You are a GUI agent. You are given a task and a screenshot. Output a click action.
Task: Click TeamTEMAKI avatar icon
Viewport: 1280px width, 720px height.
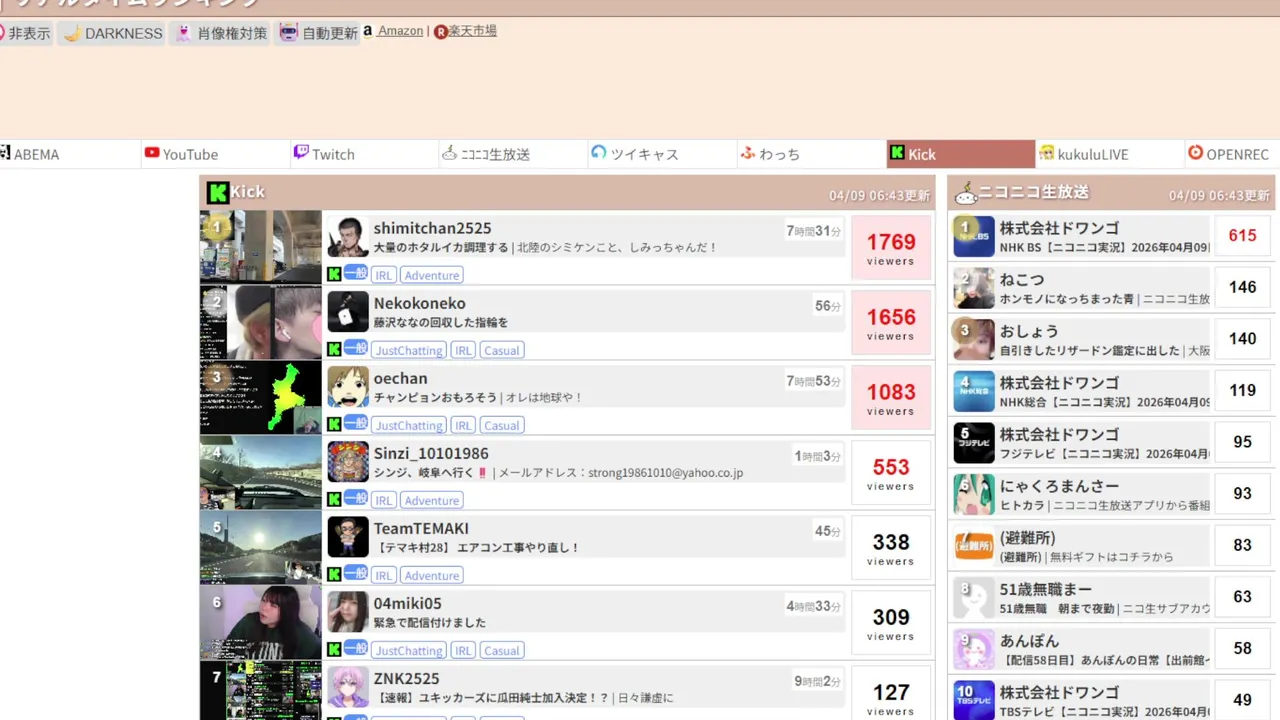pos(348,537)
